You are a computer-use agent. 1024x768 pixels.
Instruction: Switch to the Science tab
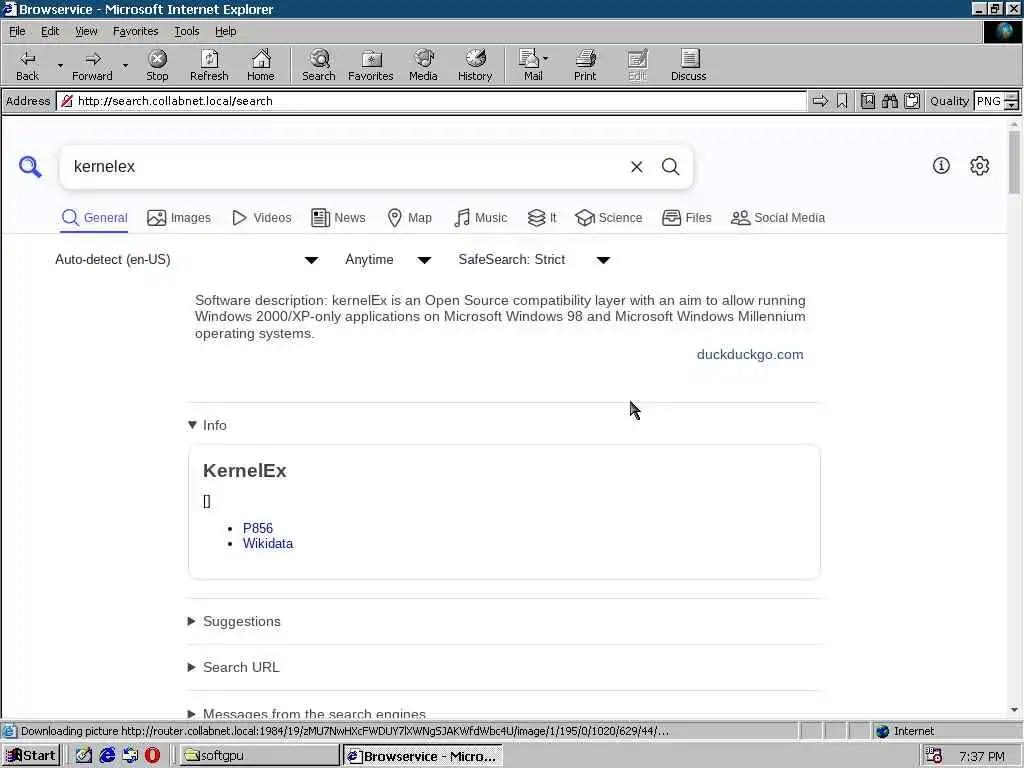click(x=609, y=217)
